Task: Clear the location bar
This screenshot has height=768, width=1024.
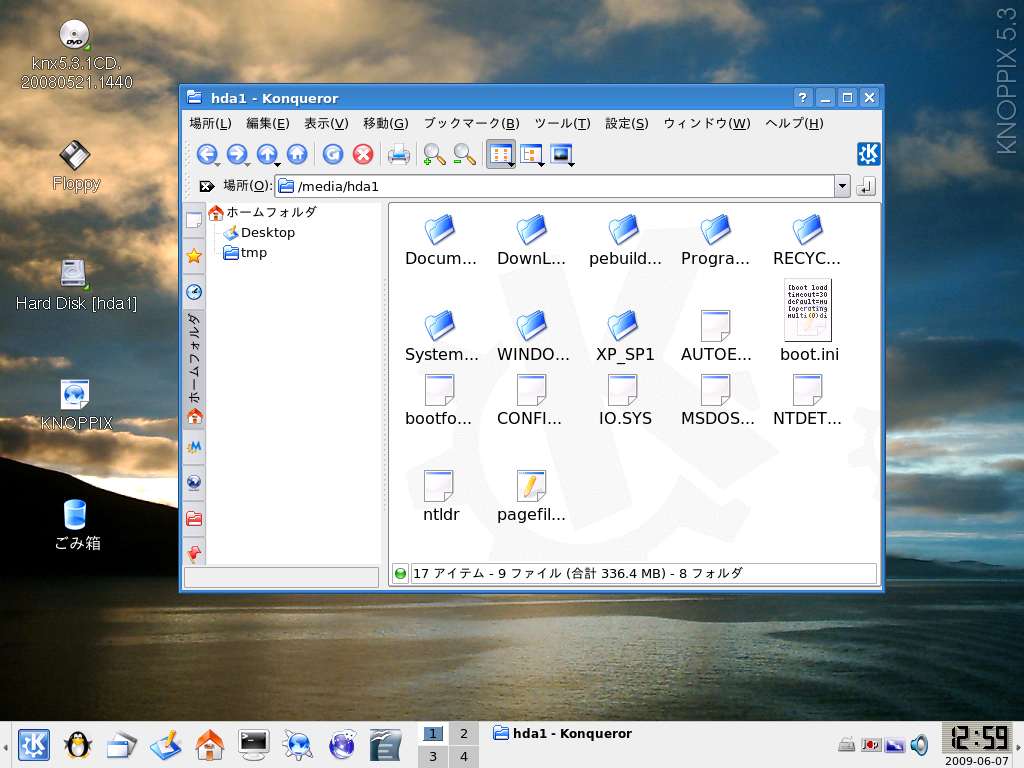Action: point(206,186)
